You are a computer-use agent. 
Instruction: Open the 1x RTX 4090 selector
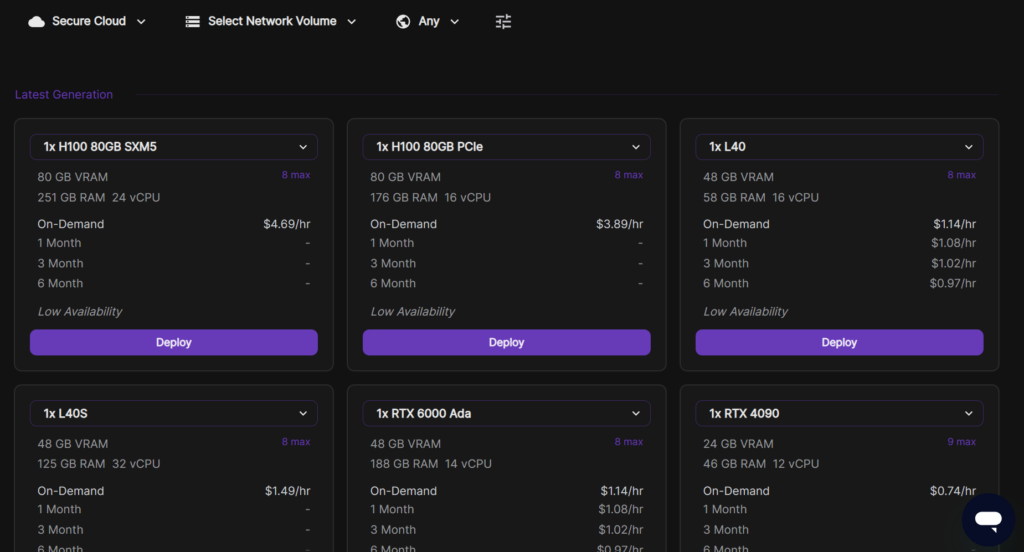click(x=839, y=414)
